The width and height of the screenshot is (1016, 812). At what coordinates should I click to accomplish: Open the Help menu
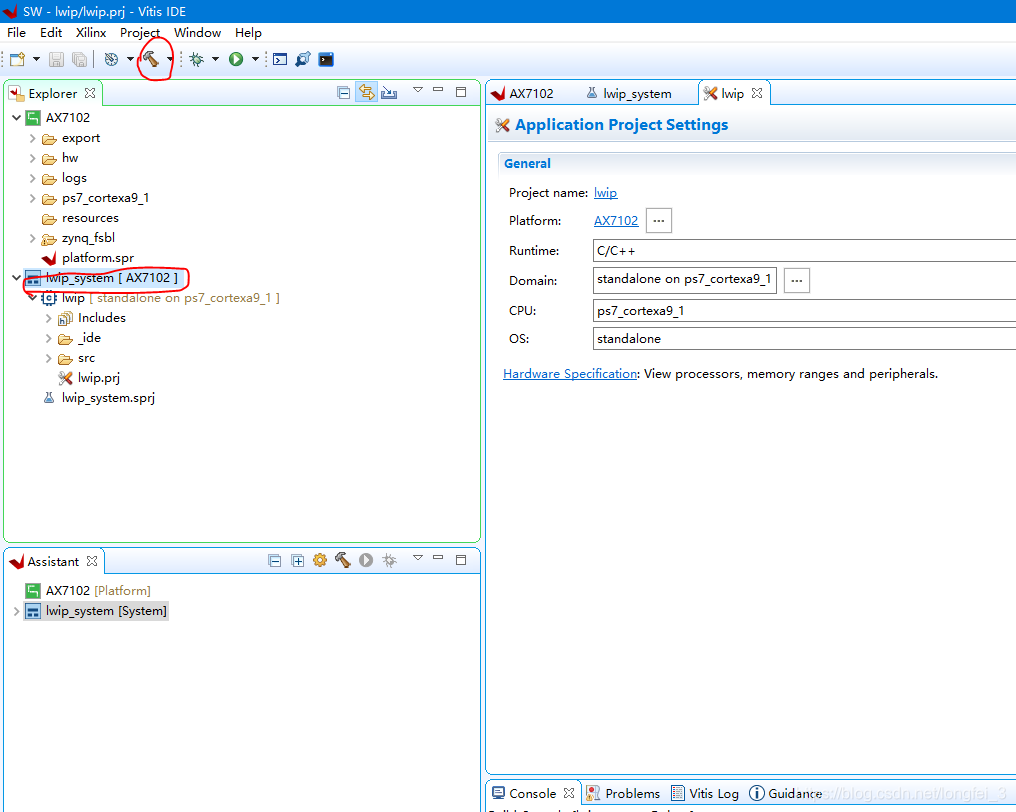(248, 32)
